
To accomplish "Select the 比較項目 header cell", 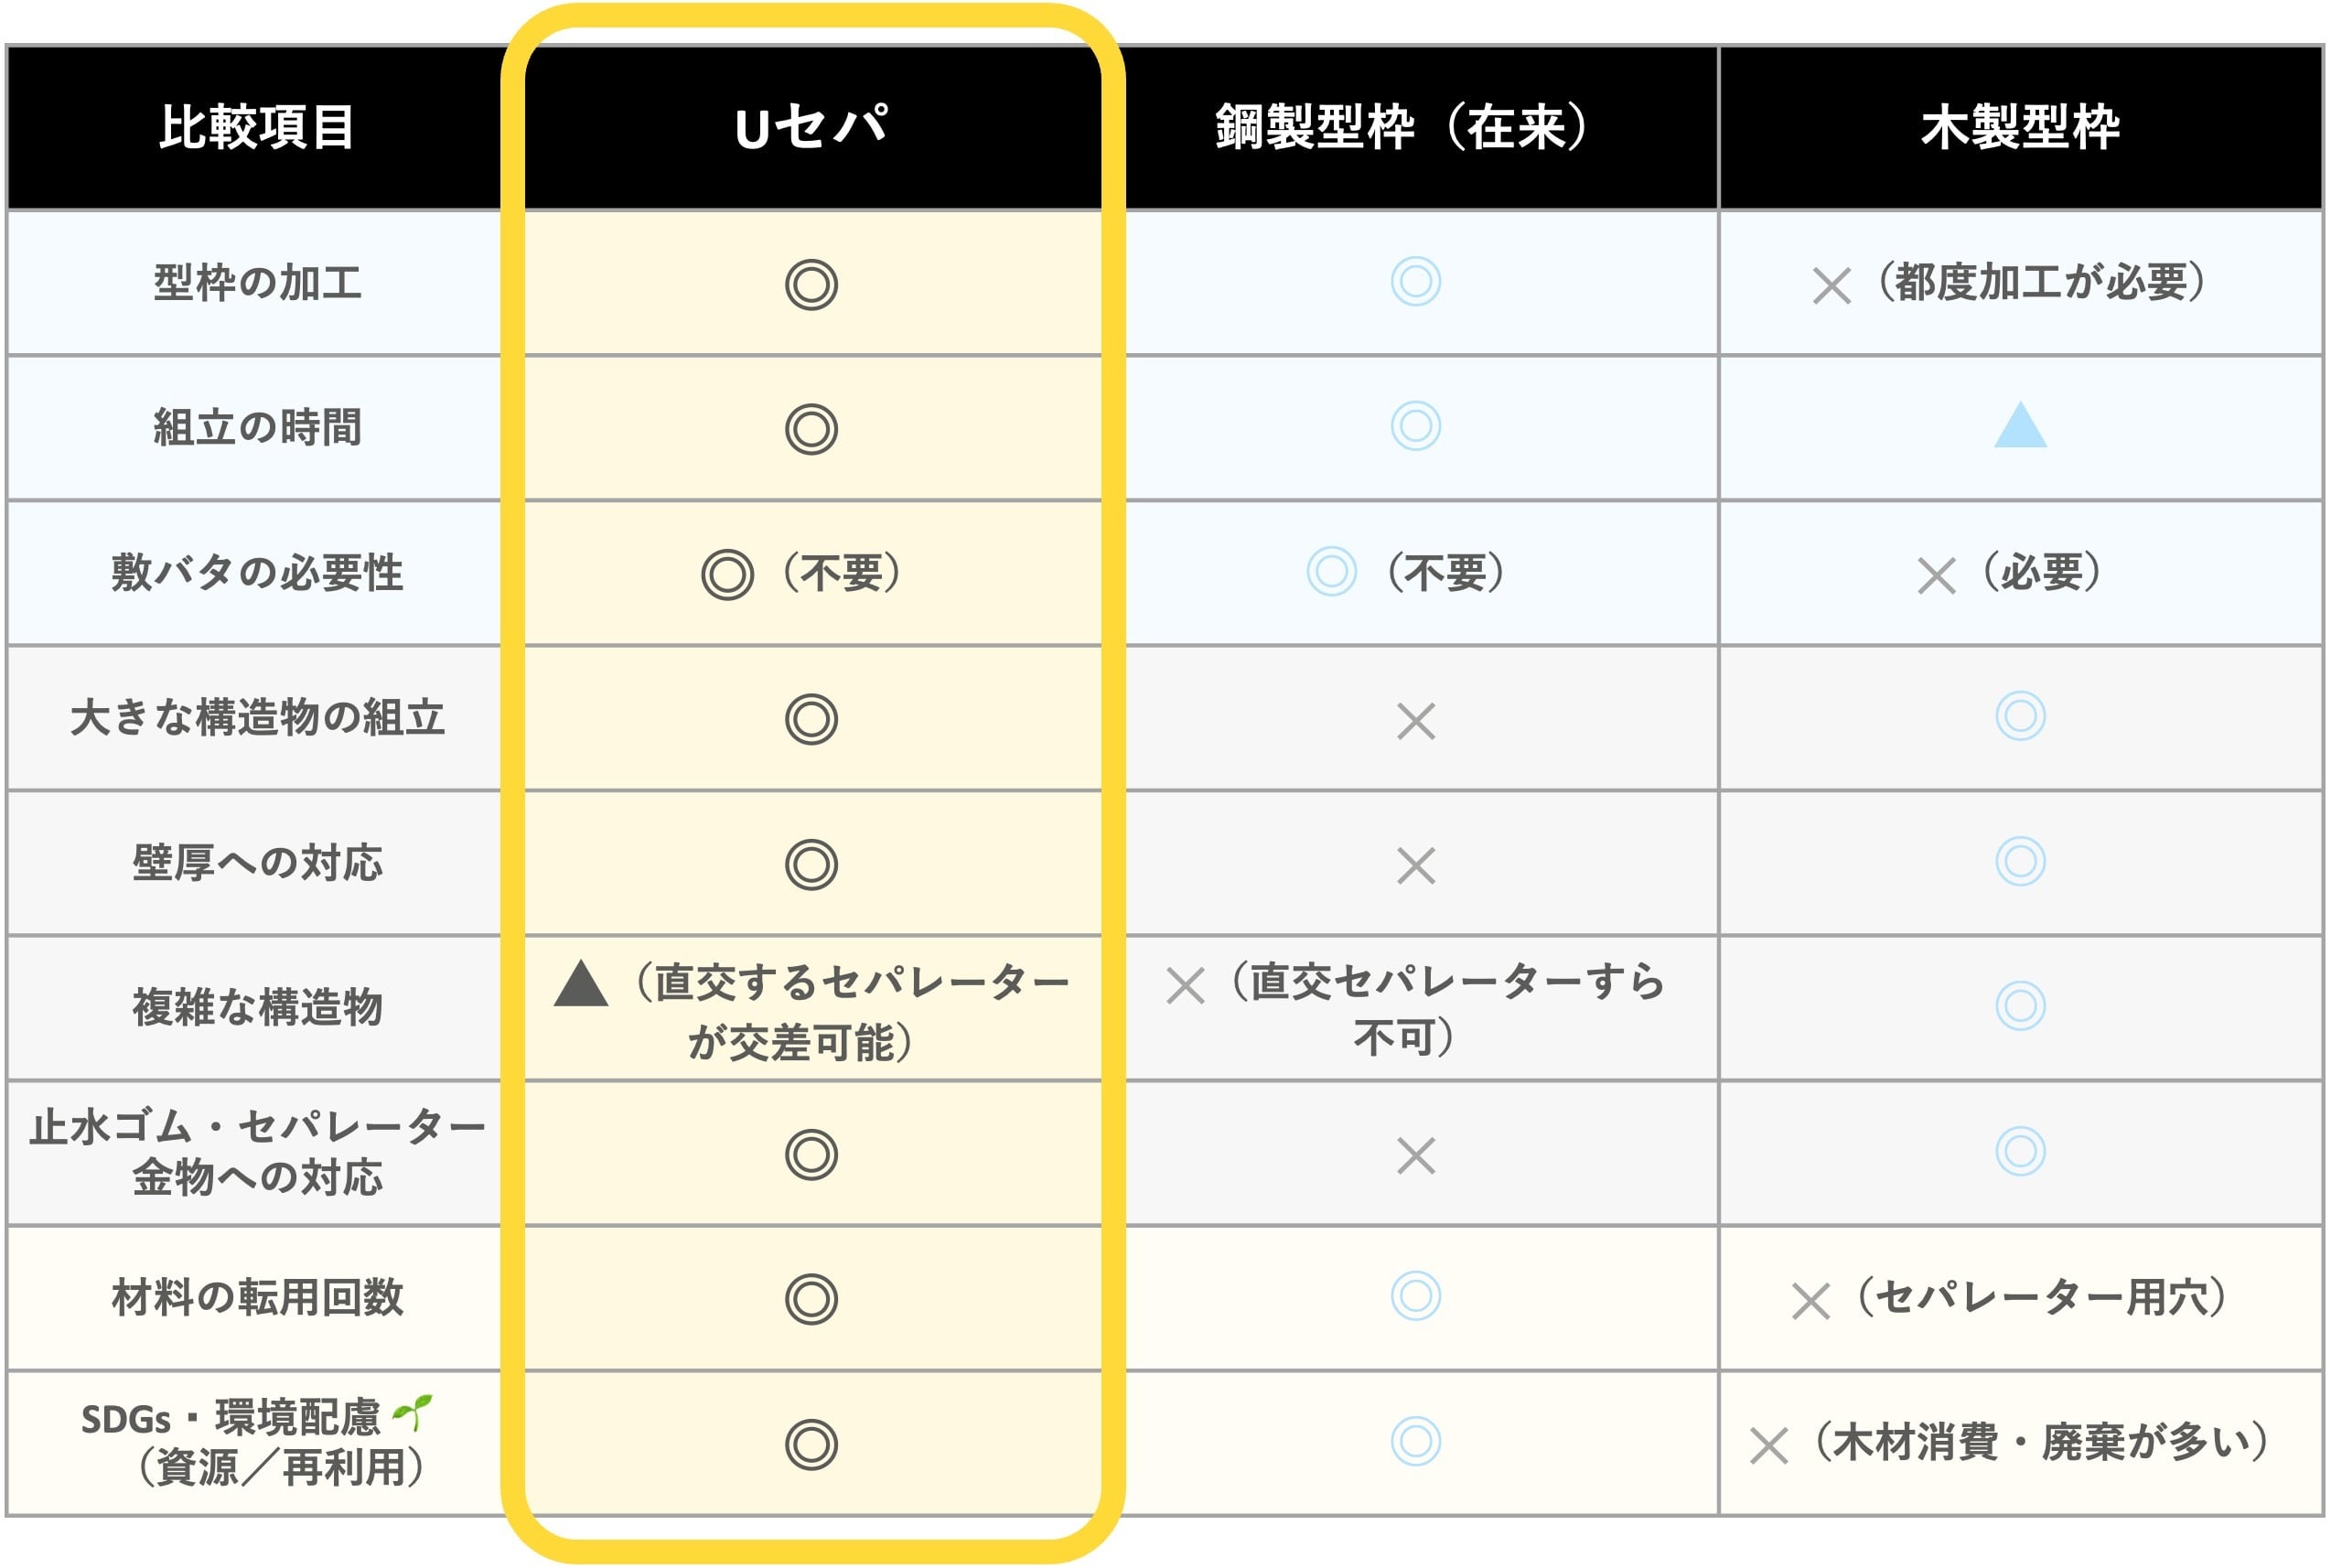I will 256,127.
